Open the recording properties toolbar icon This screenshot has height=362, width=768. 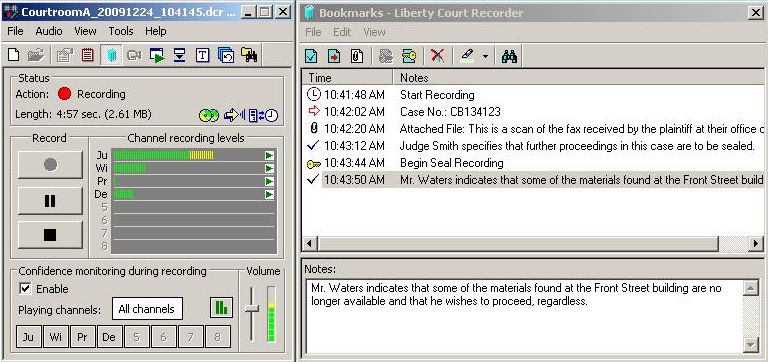coord(65,55)
